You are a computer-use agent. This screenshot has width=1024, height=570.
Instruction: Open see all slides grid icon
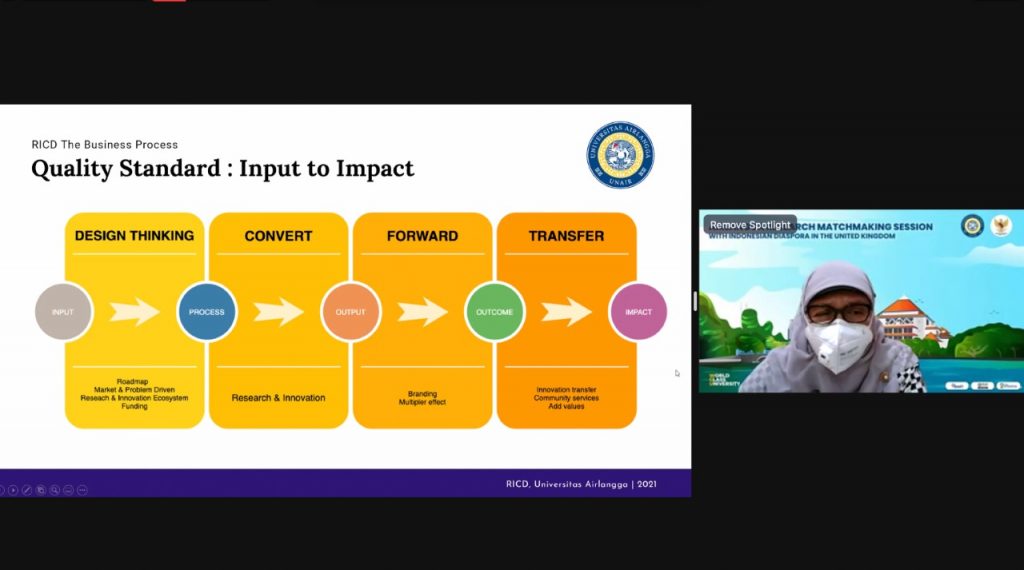41,490
